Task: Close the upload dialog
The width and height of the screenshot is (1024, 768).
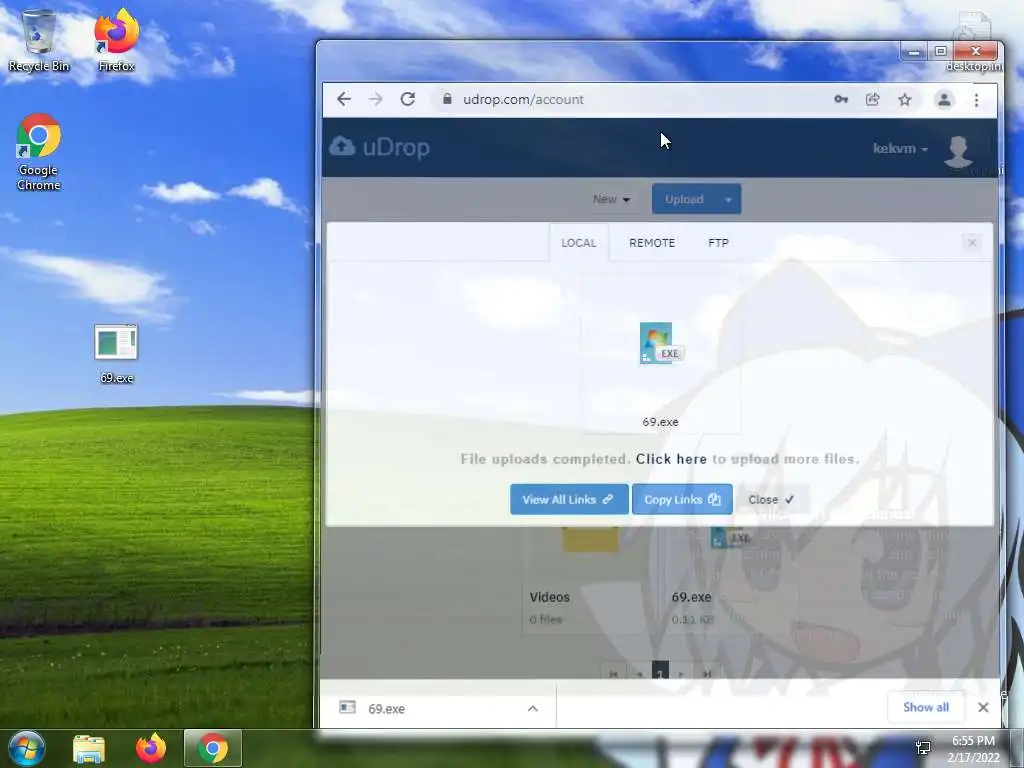Action: [x=771, y=500]
